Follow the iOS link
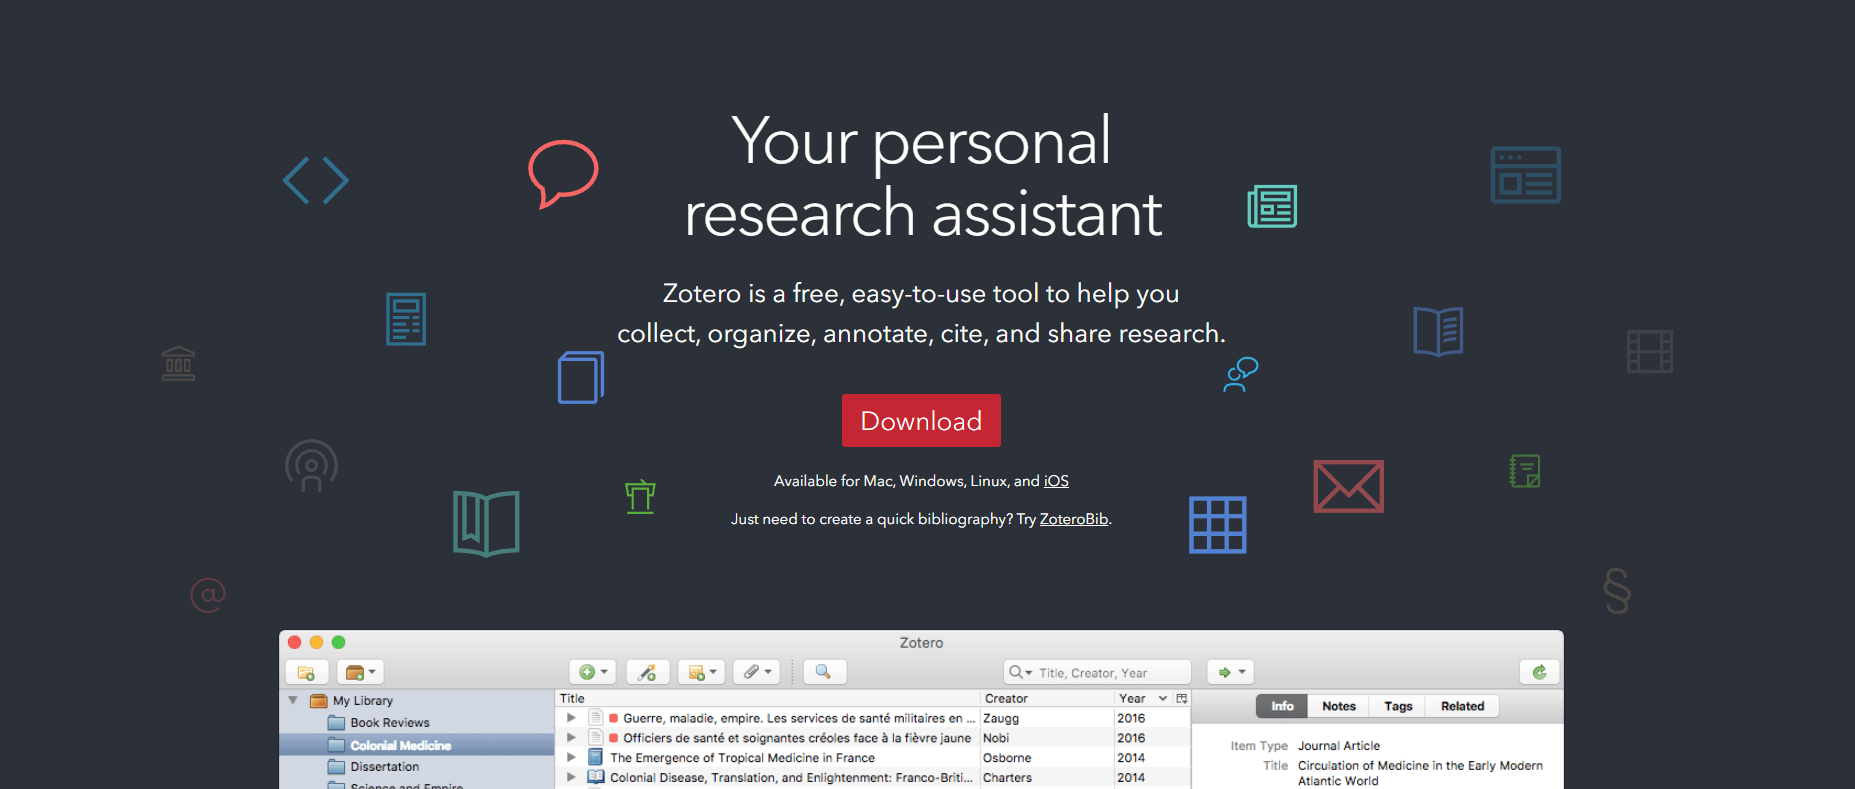The image size is (1855, 789). (1056, 481)
